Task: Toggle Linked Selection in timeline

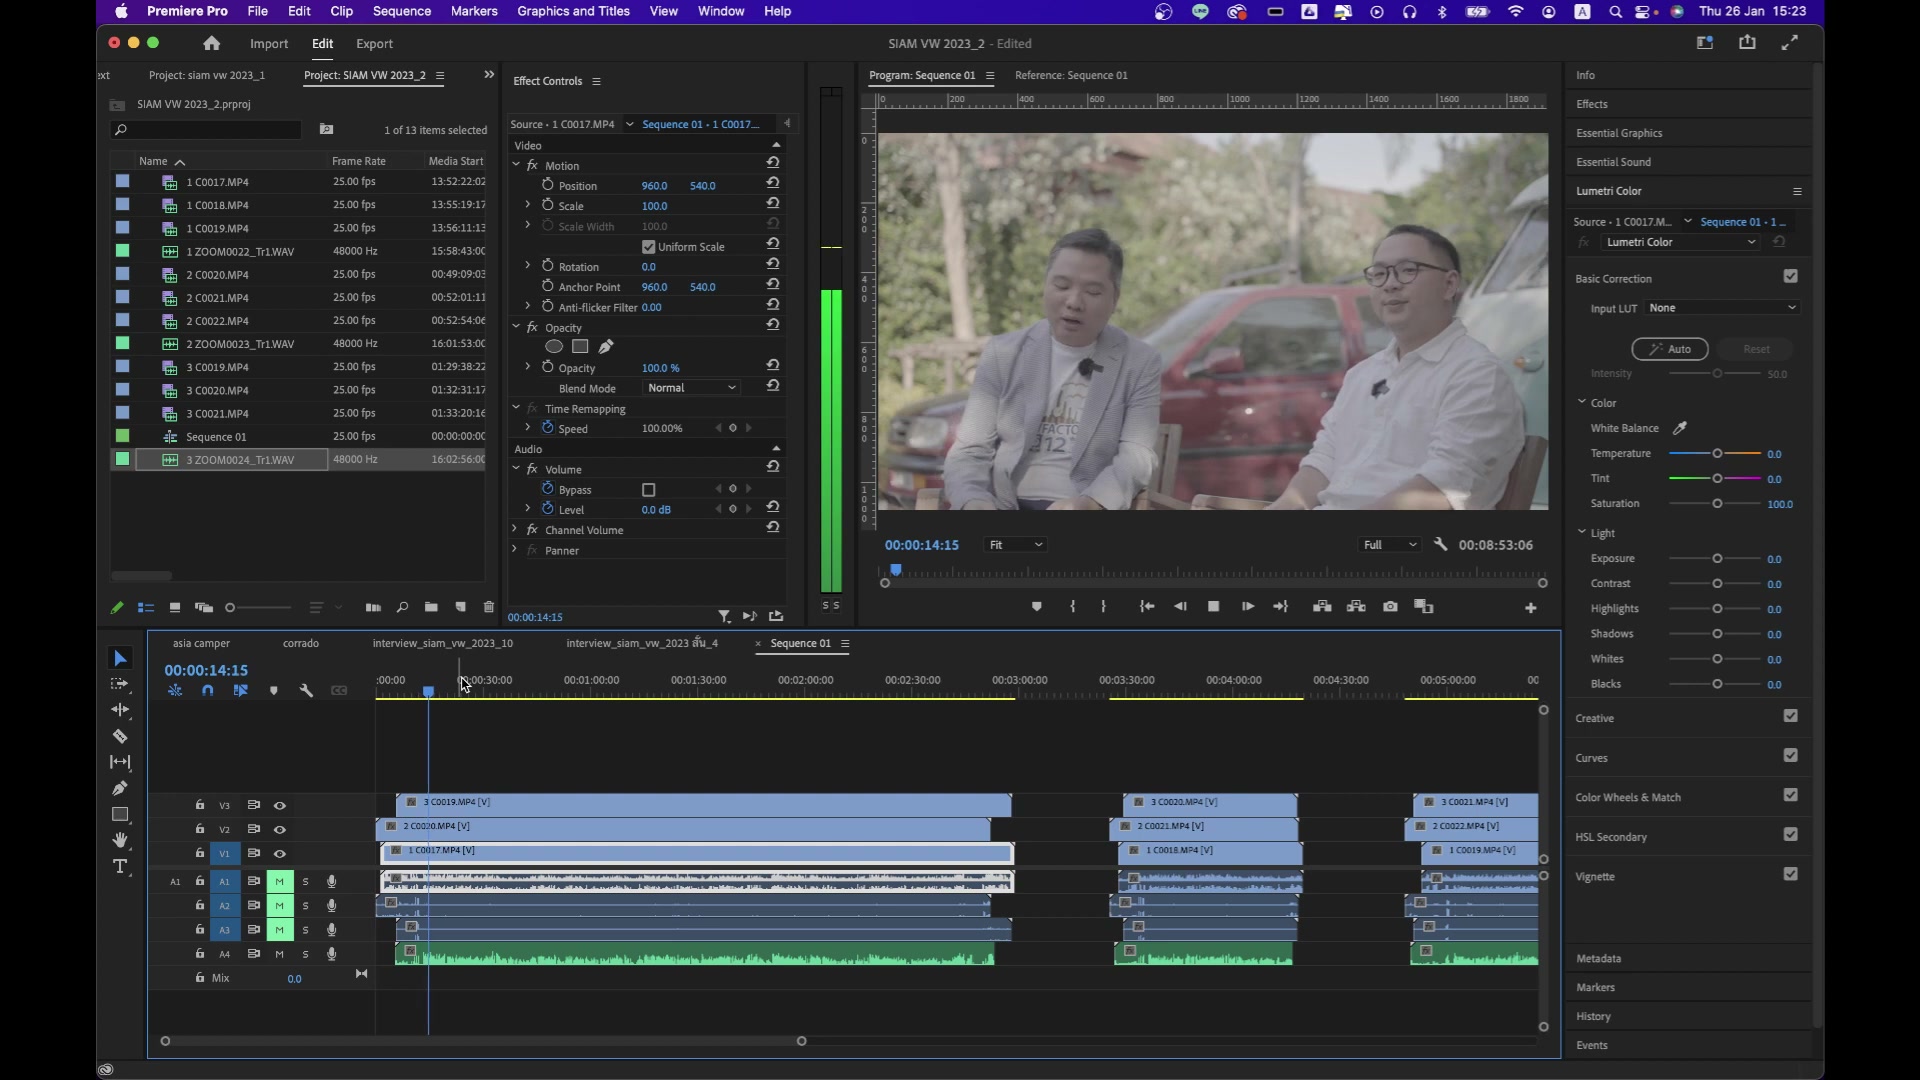Action: click(240, 690)
